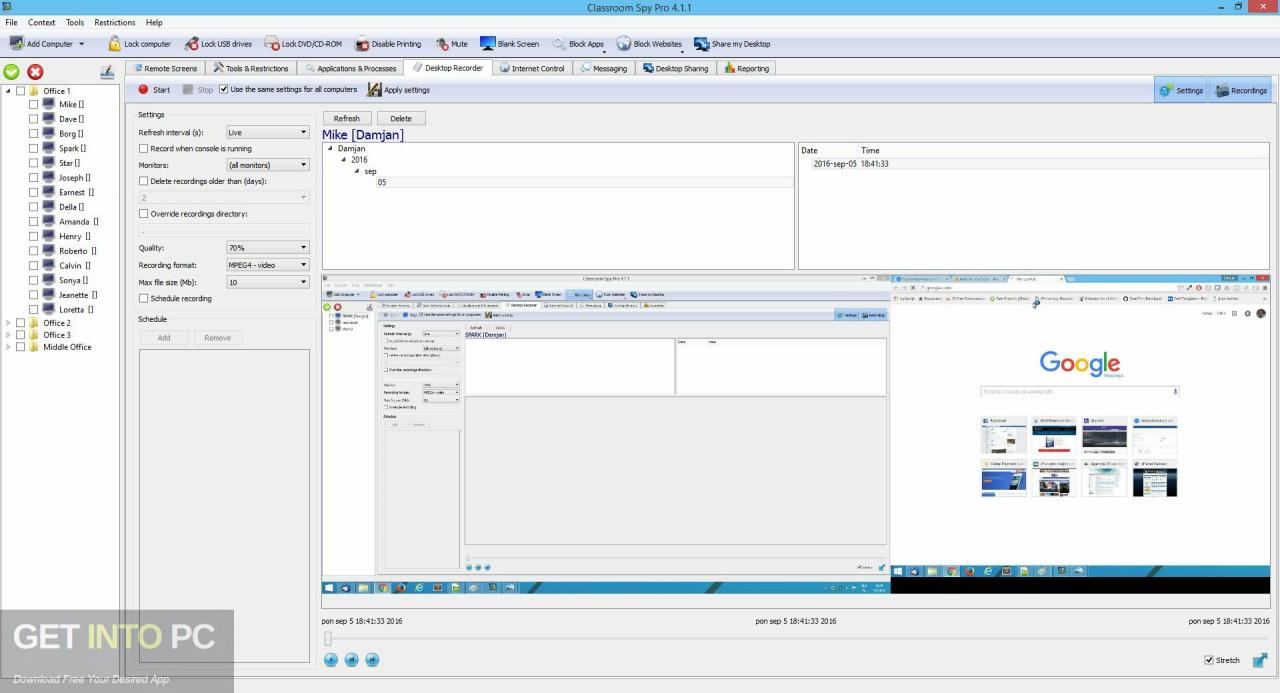1280x693 pixels.
Task: Click the Stop recording icon
Action: pyautogui.click(x=188, y=90)
